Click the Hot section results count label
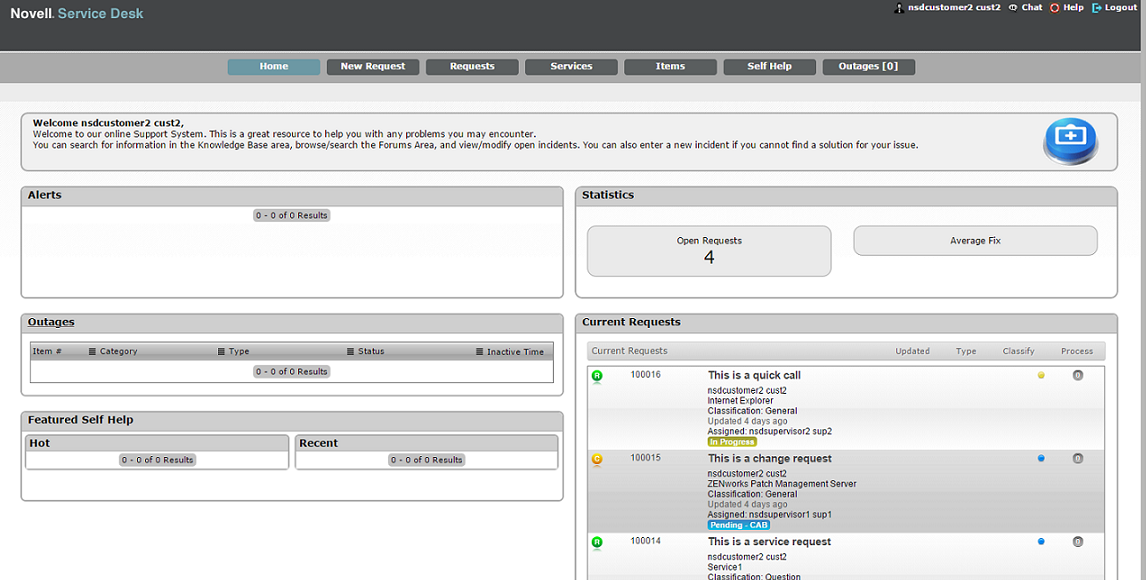Viewport: 1146px width, 580px height. tap(157, 460)
